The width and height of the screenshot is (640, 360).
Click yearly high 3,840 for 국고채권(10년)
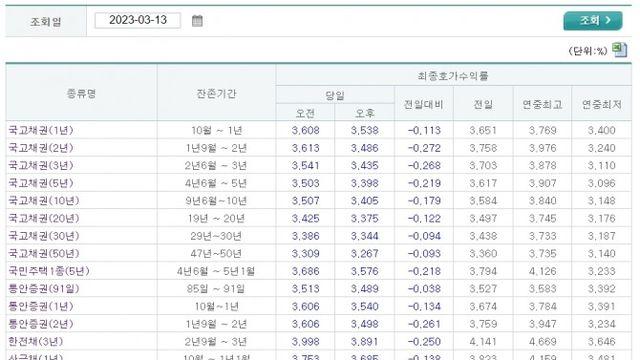[x=542, y=200]
